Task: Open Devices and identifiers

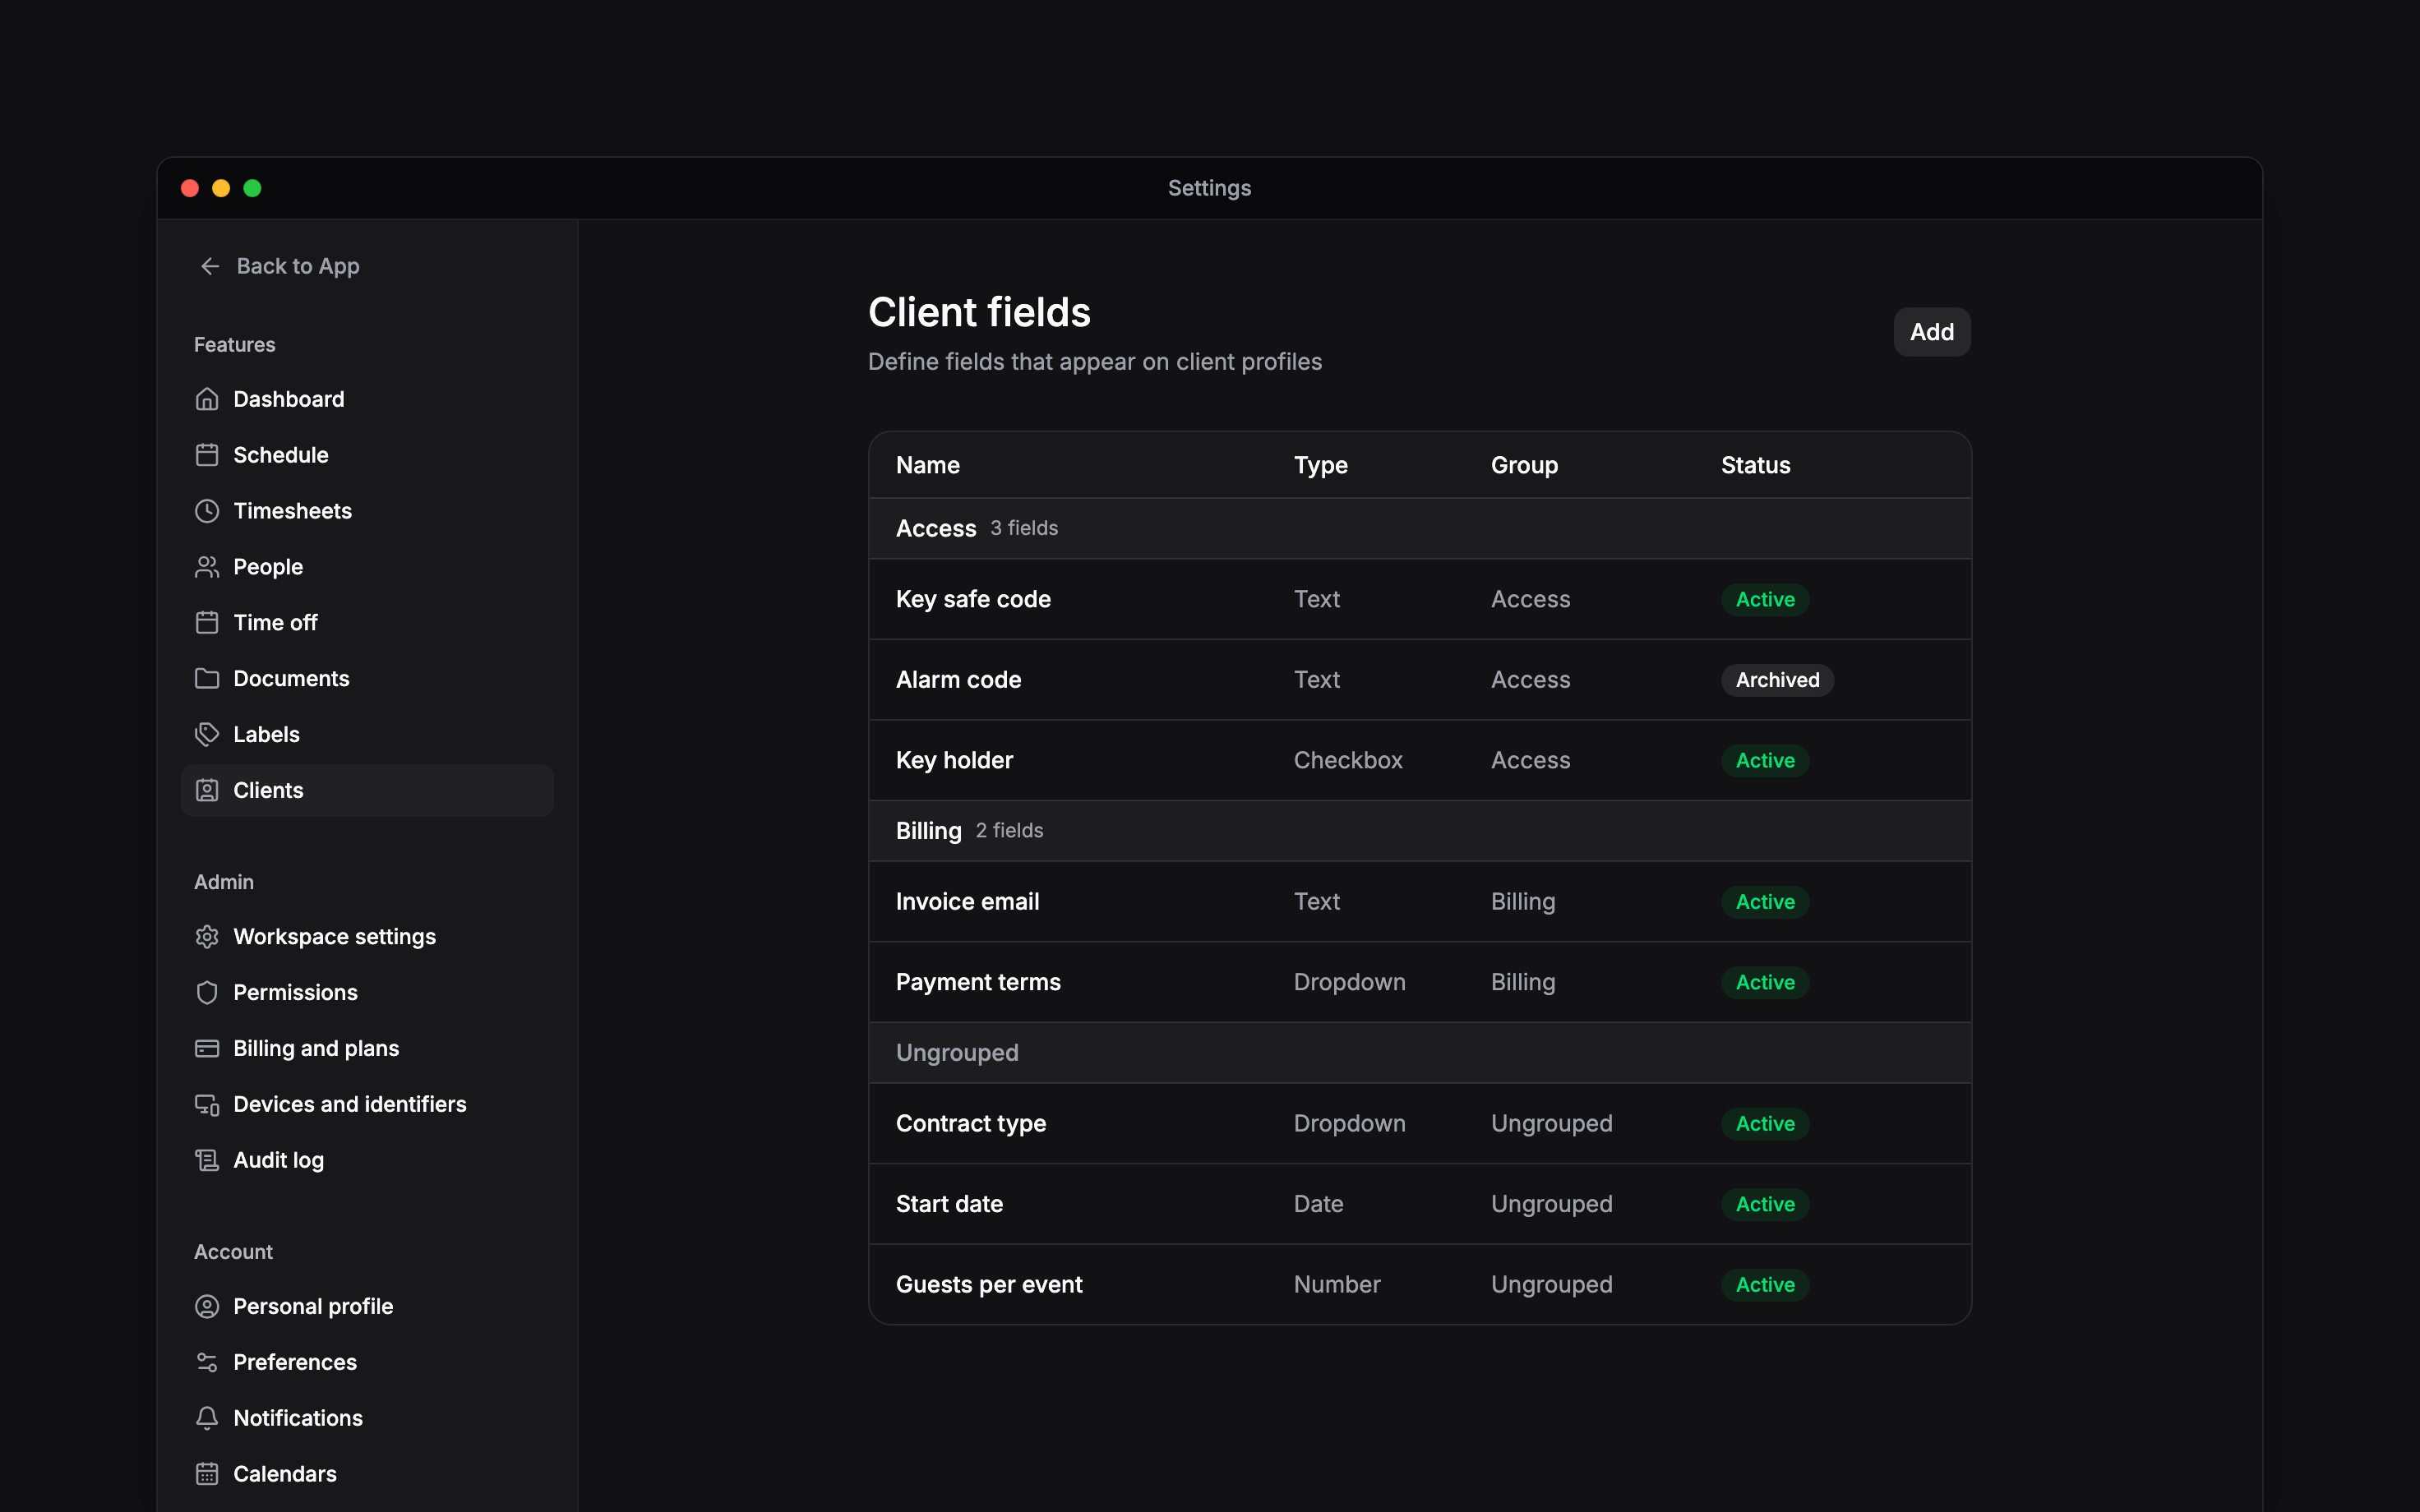Action: [367, 1105]
